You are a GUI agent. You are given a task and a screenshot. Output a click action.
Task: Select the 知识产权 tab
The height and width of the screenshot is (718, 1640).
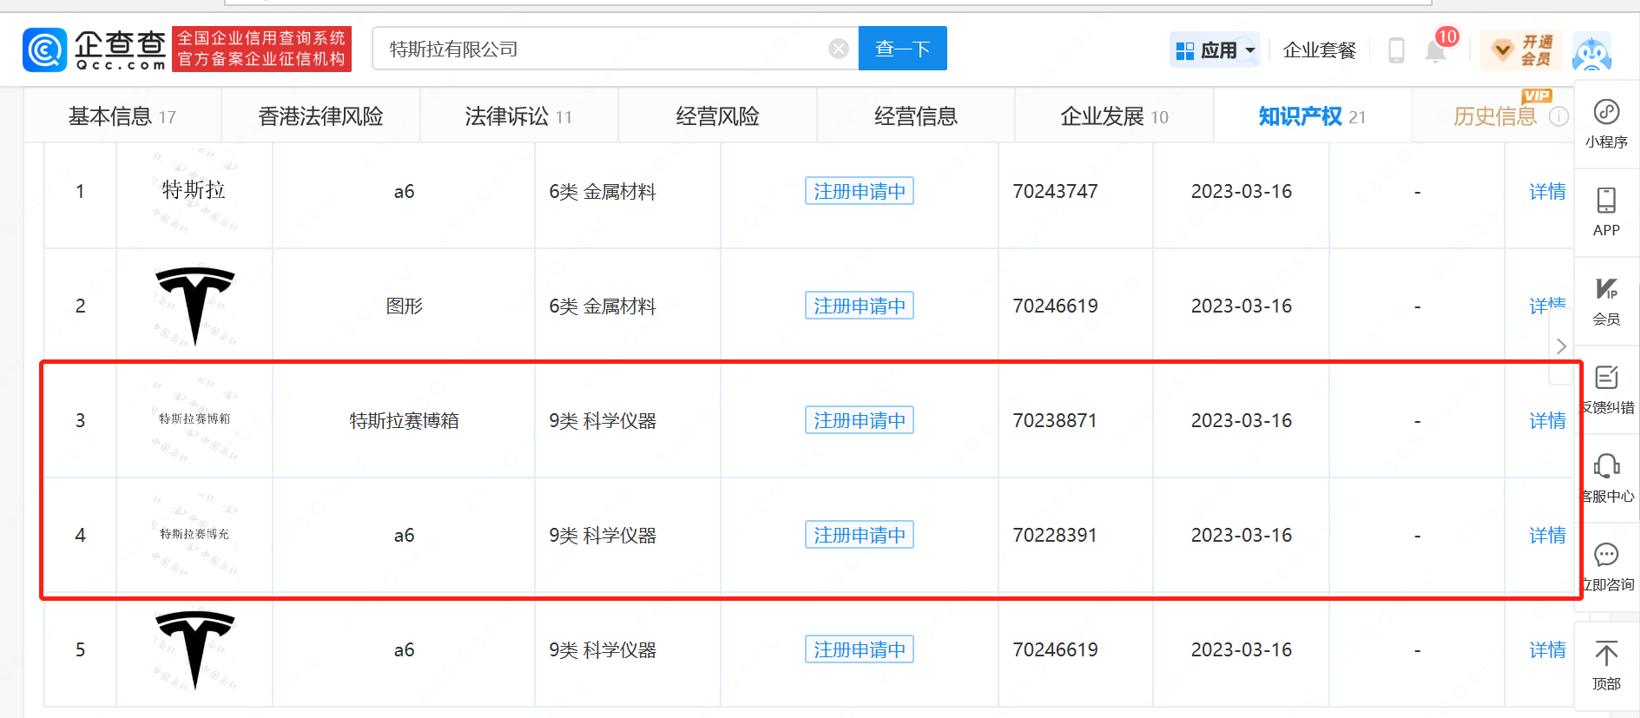1312,117
